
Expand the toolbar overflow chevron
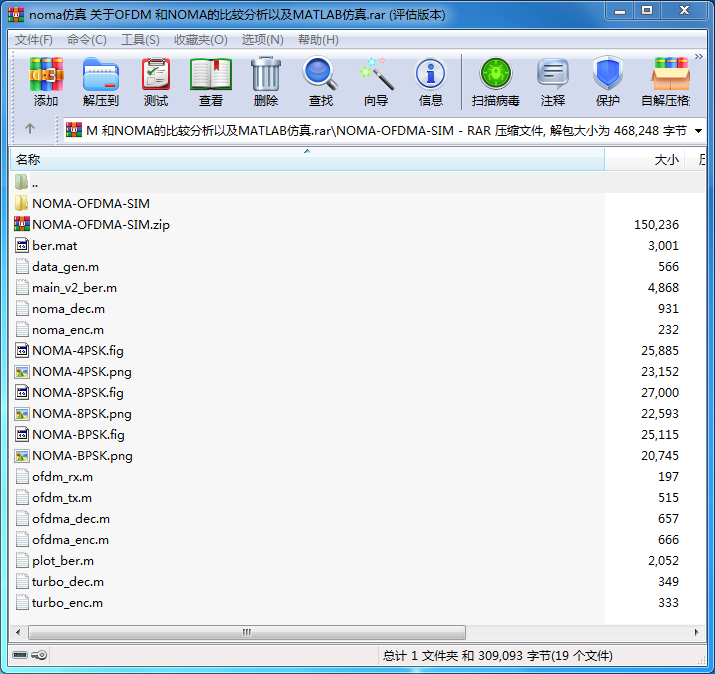[x=699, y=56]
